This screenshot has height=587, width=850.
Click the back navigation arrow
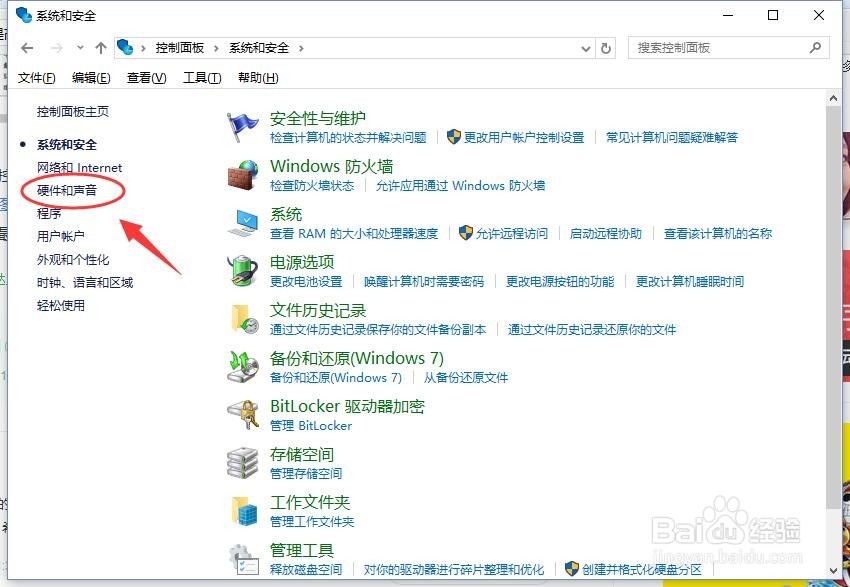[27, 47]
